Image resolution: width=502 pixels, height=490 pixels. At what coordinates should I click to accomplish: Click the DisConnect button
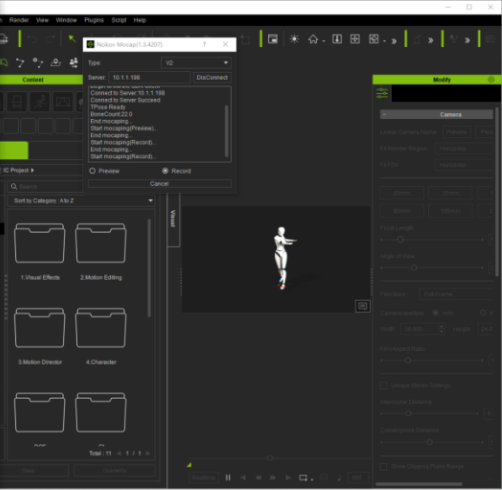click(212, 77)
